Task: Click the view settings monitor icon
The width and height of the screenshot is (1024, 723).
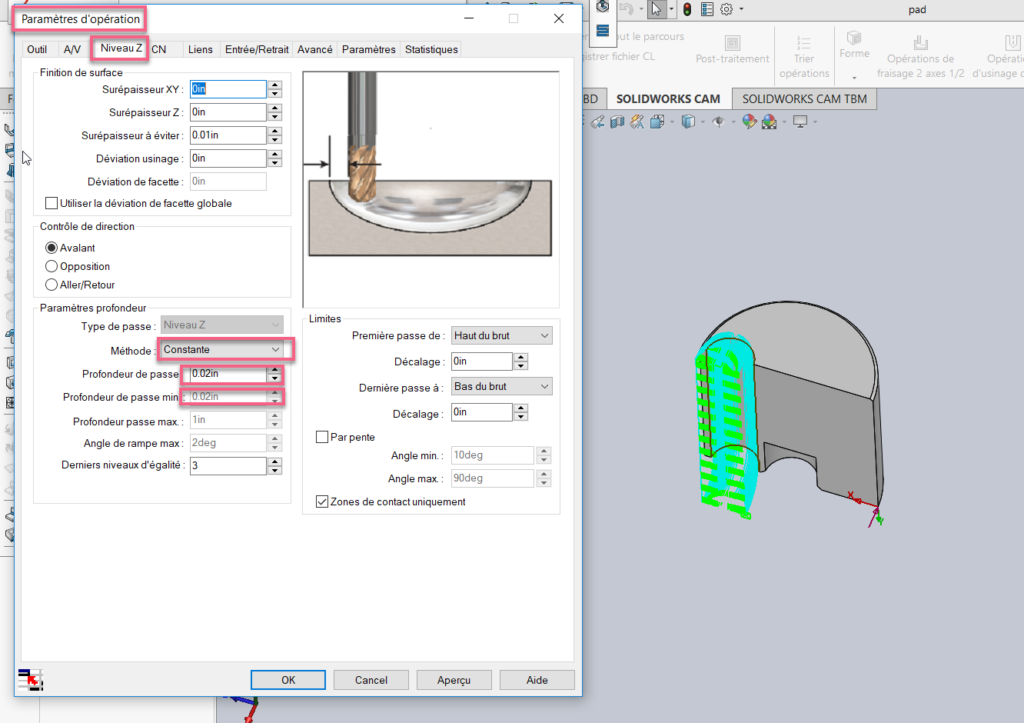Action: point(799,122)
